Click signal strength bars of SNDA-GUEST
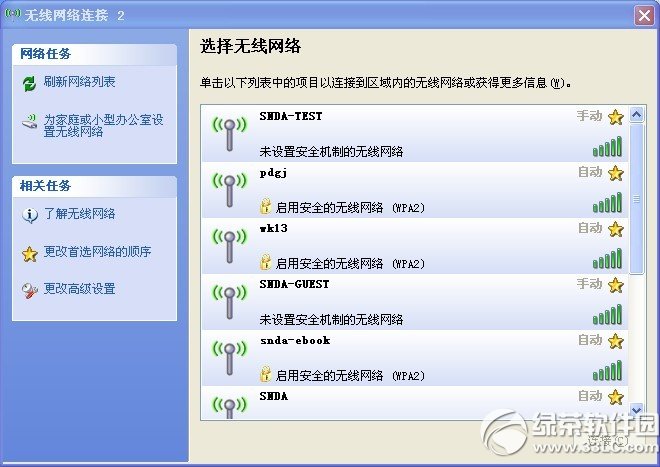The image size is (660, 467). (x=607, y=314)
